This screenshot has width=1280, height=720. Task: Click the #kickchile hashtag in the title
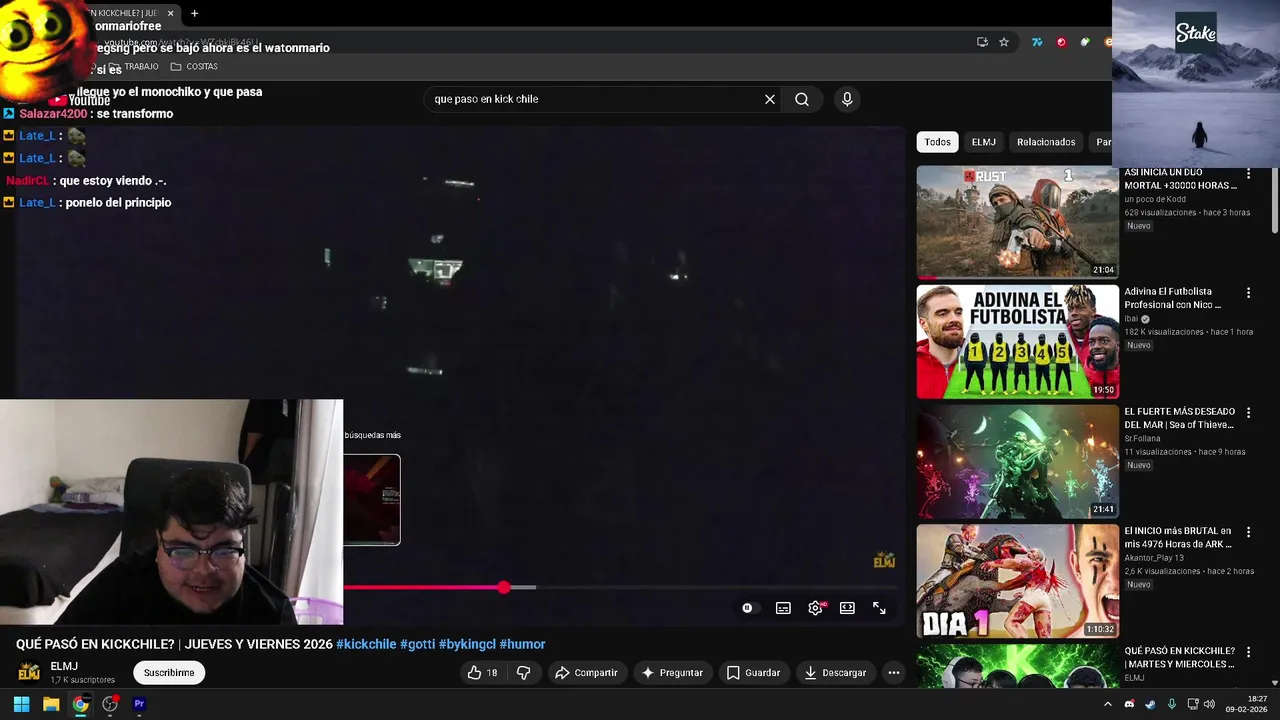366,644
